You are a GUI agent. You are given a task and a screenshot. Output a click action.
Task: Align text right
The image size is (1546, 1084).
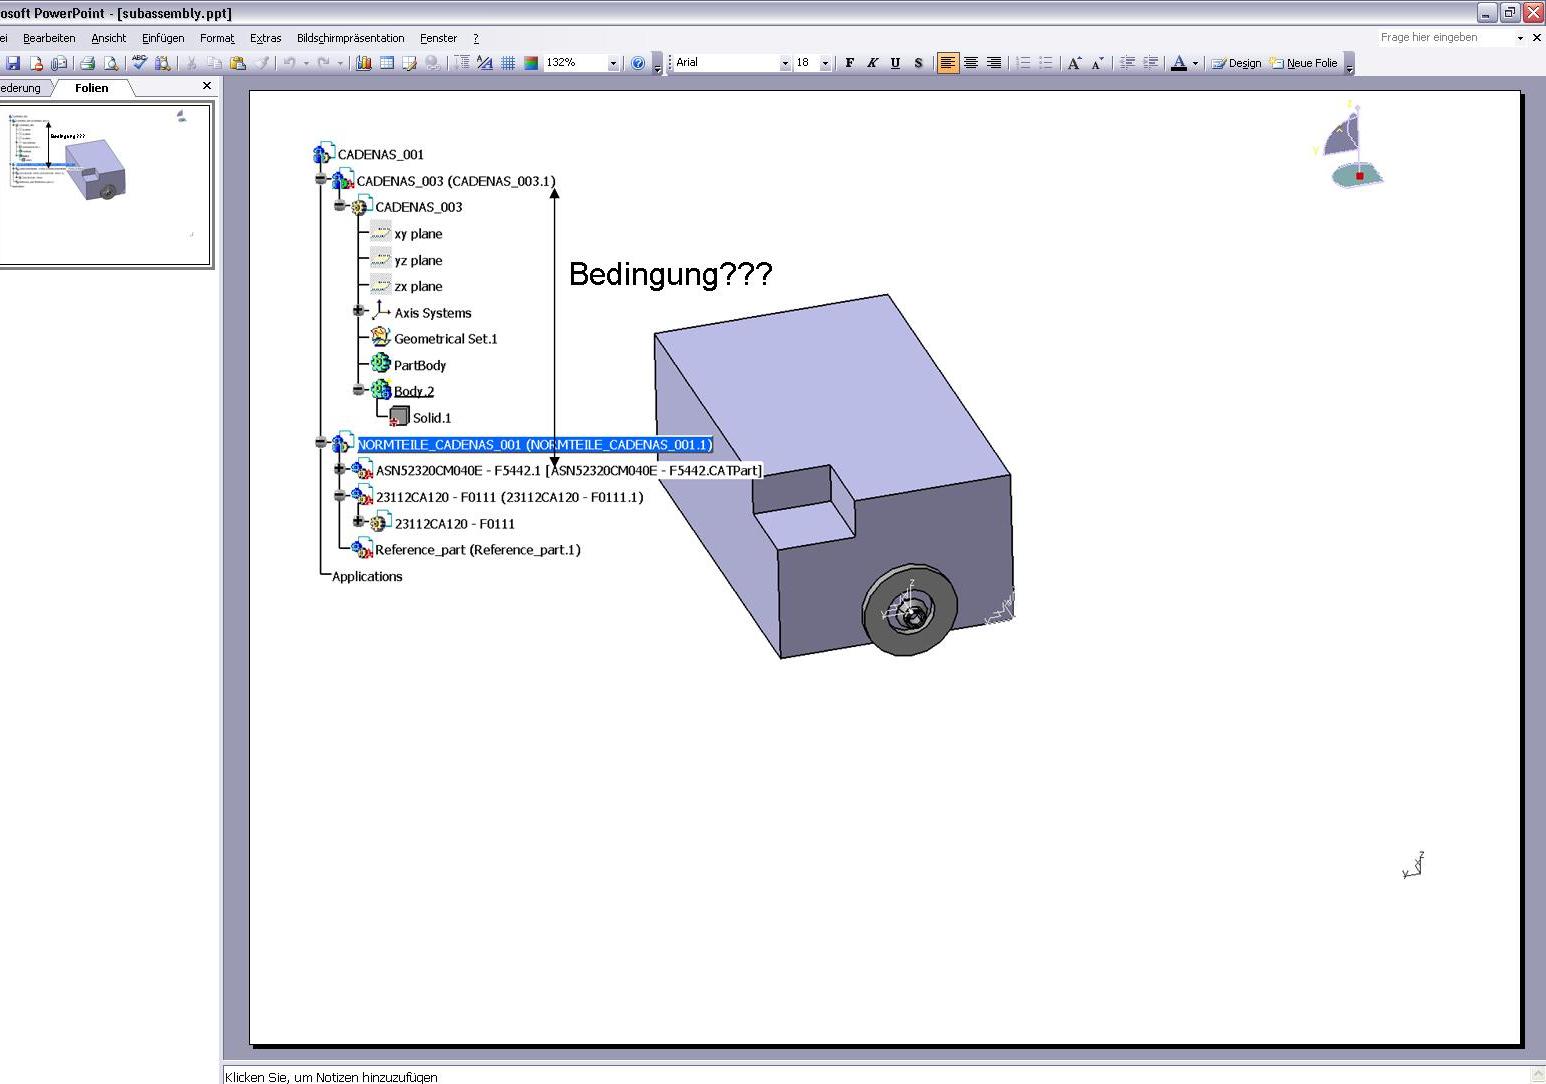pyautogui.click(x=994, y=63)
